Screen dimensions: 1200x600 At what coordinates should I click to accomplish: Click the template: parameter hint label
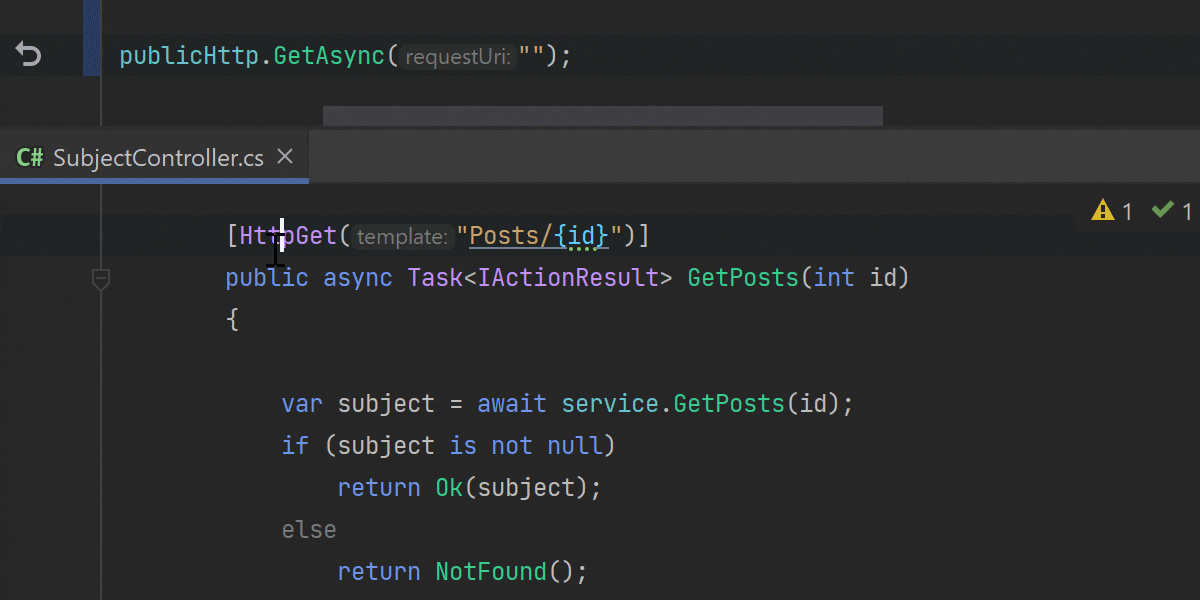401,236
